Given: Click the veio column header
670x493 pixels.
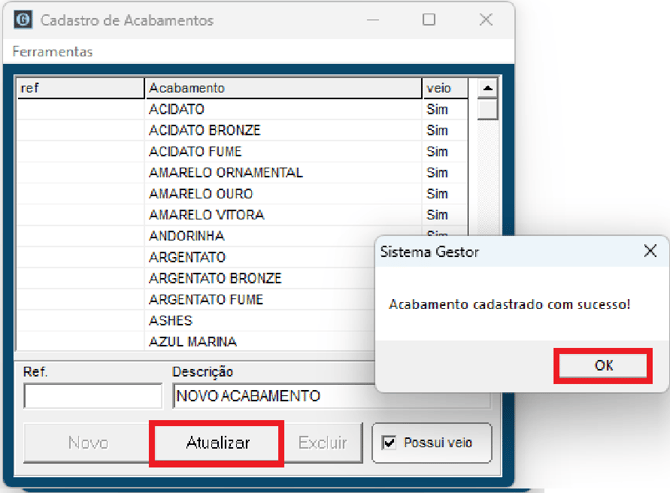Looking at the screenshot, I should click(444, 88).
